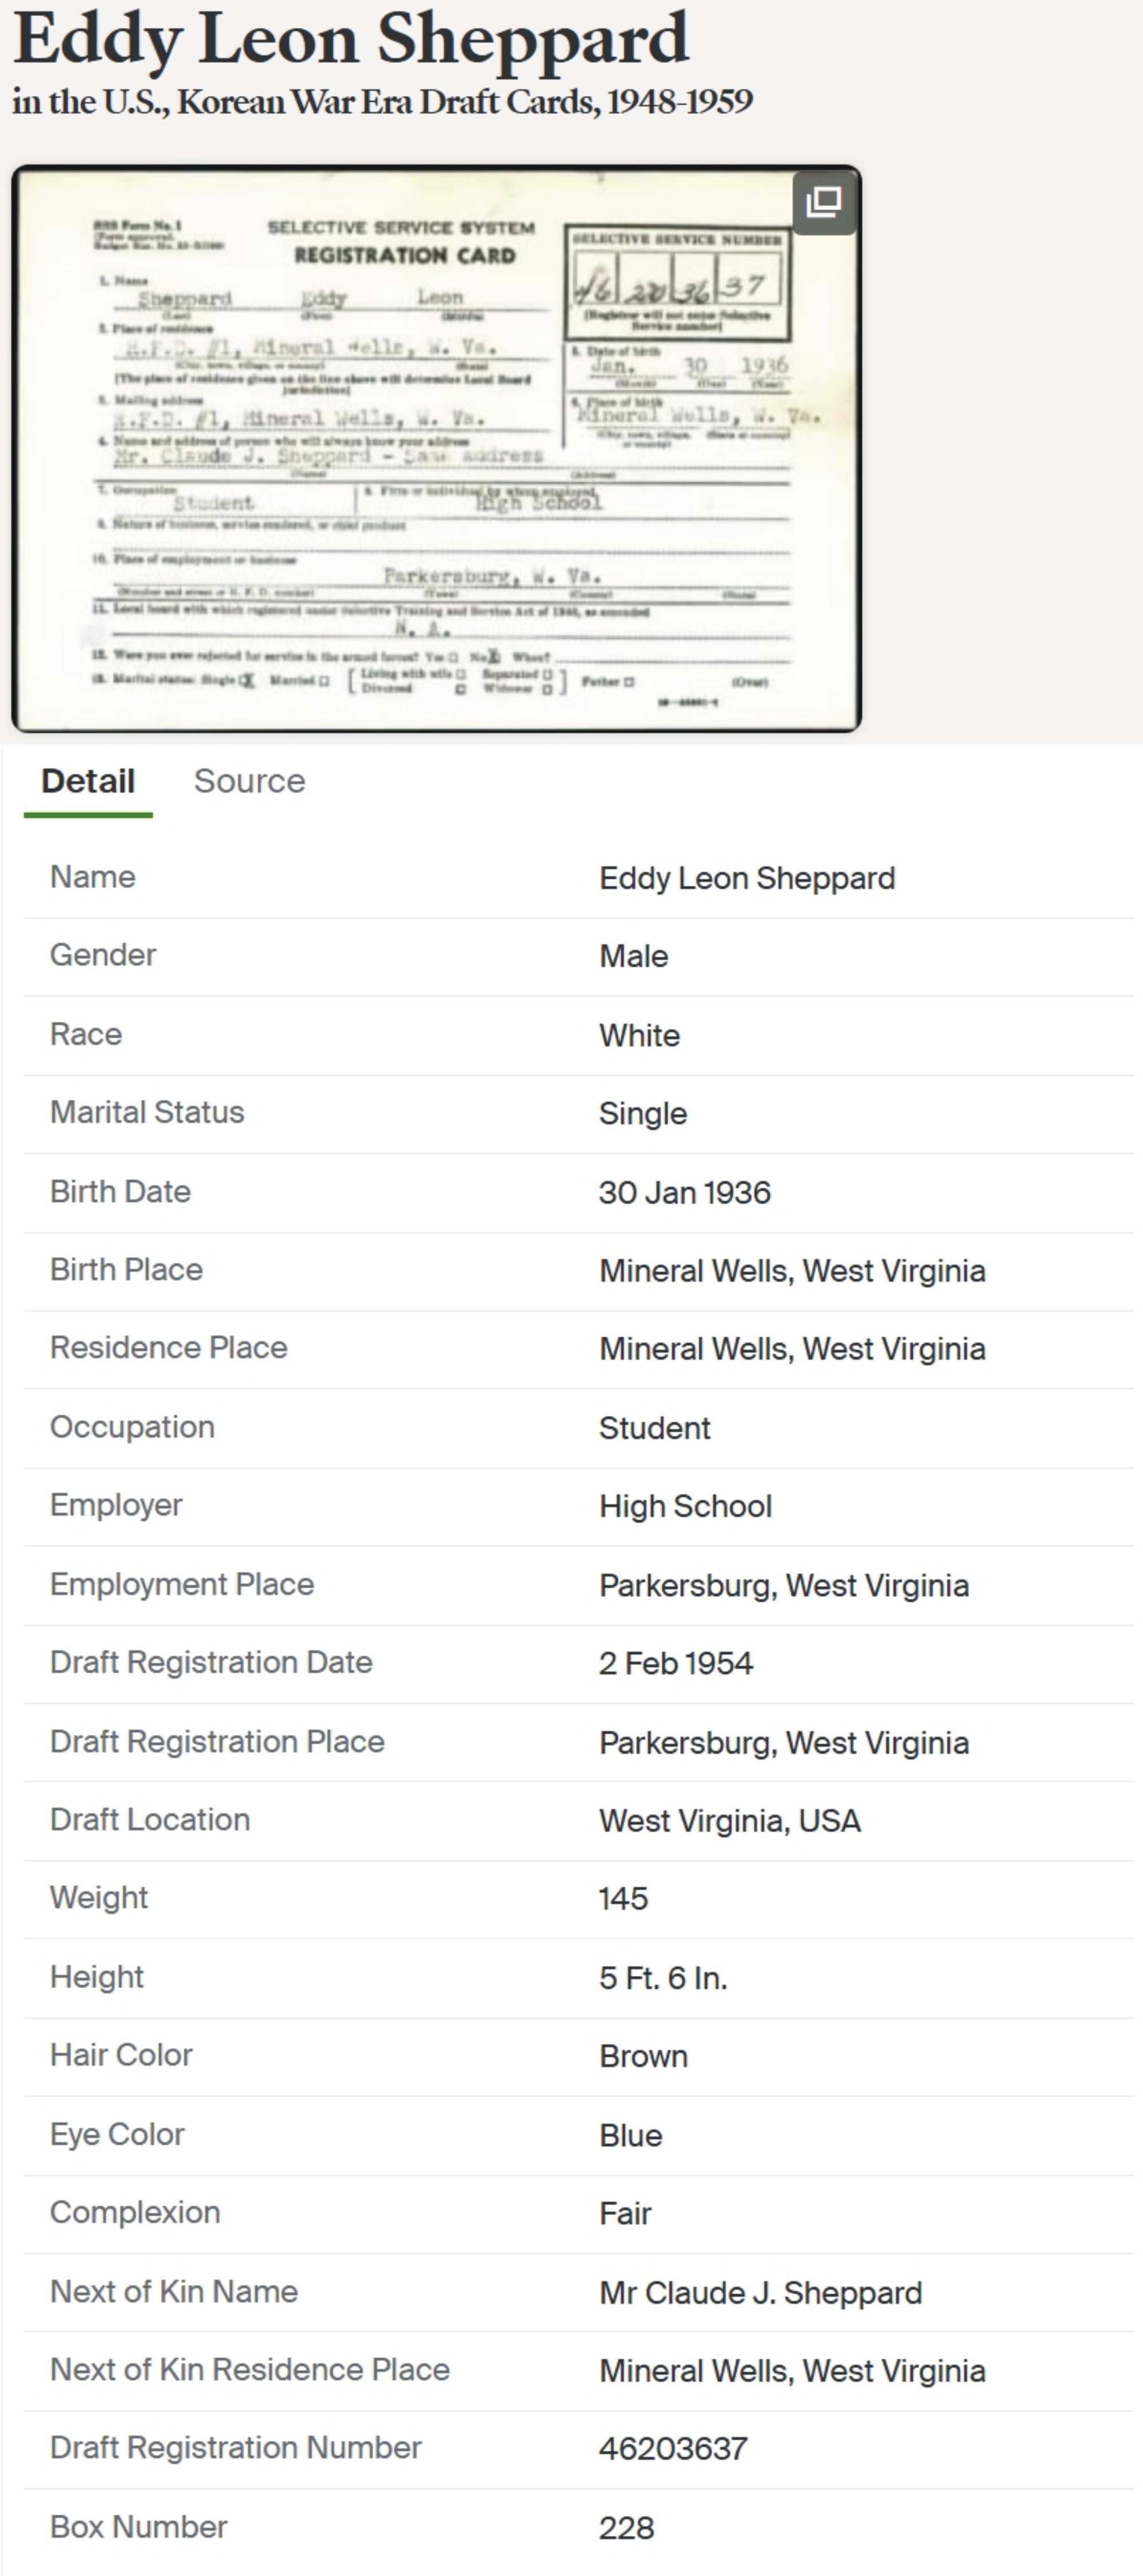Click the Mr Claude J. Sheppard name
The width and height of the screenshot is (1143, 2576).
[x=760, y=2292]
